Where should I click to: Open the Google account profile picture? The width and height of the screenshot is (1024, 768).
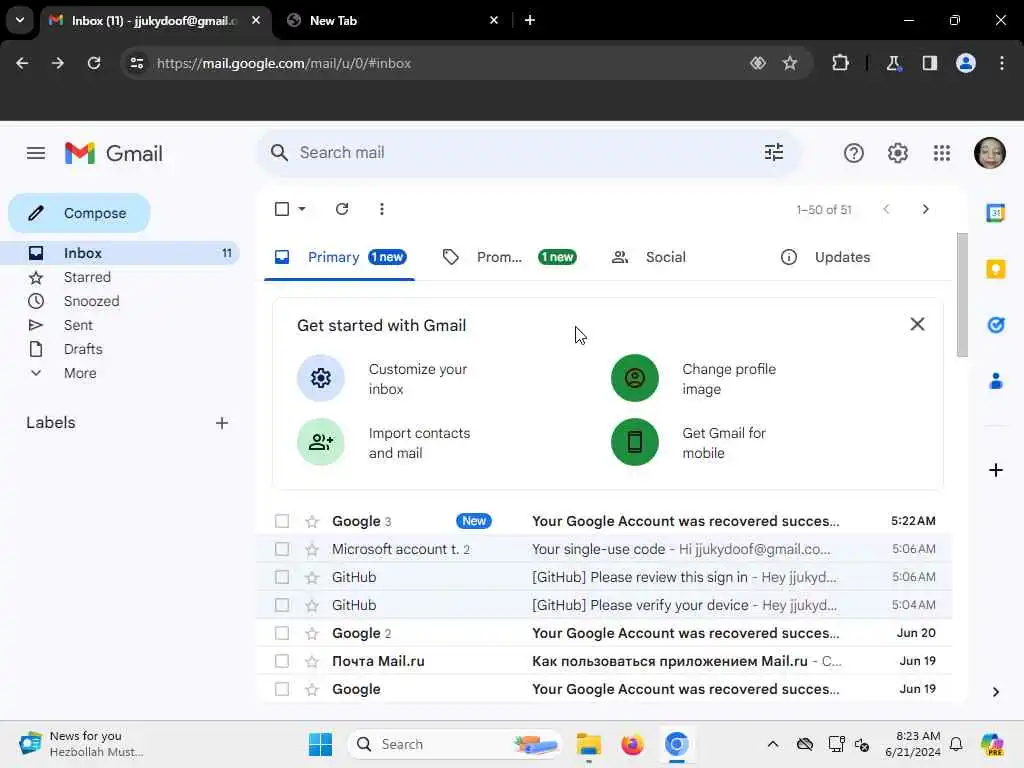(989, 153)
